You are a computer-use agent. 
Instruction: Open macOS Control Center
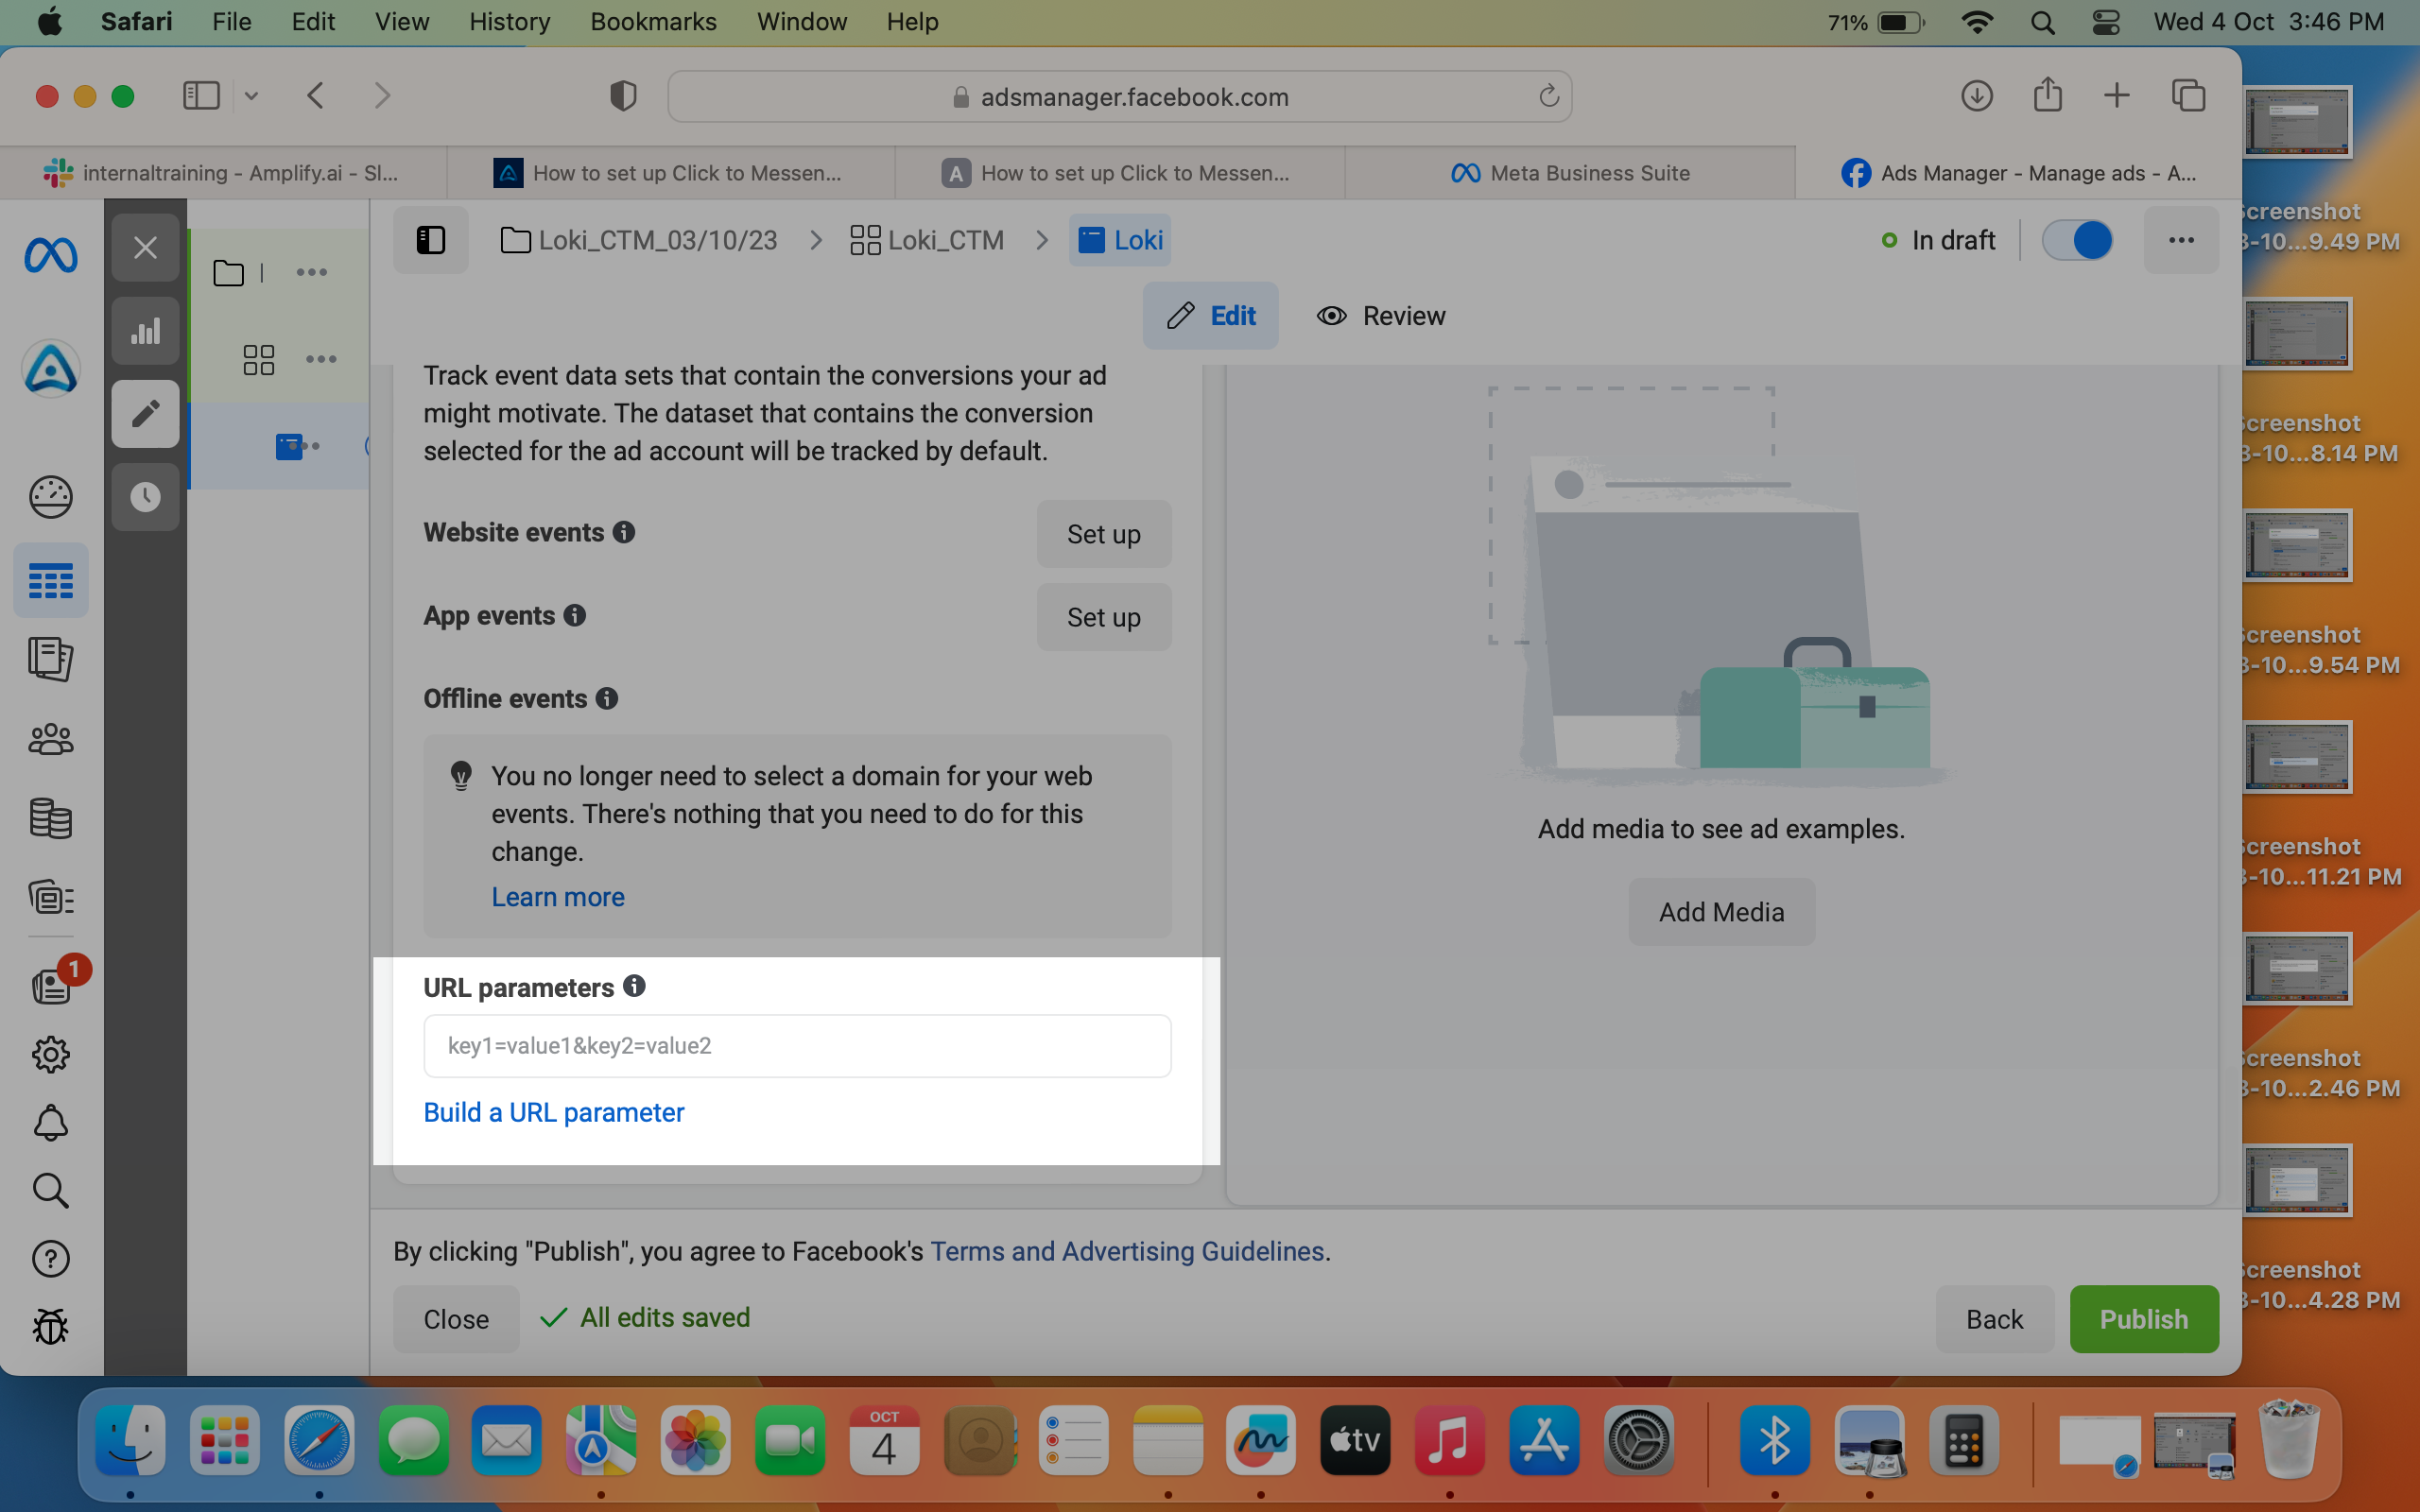point(2106,22)
